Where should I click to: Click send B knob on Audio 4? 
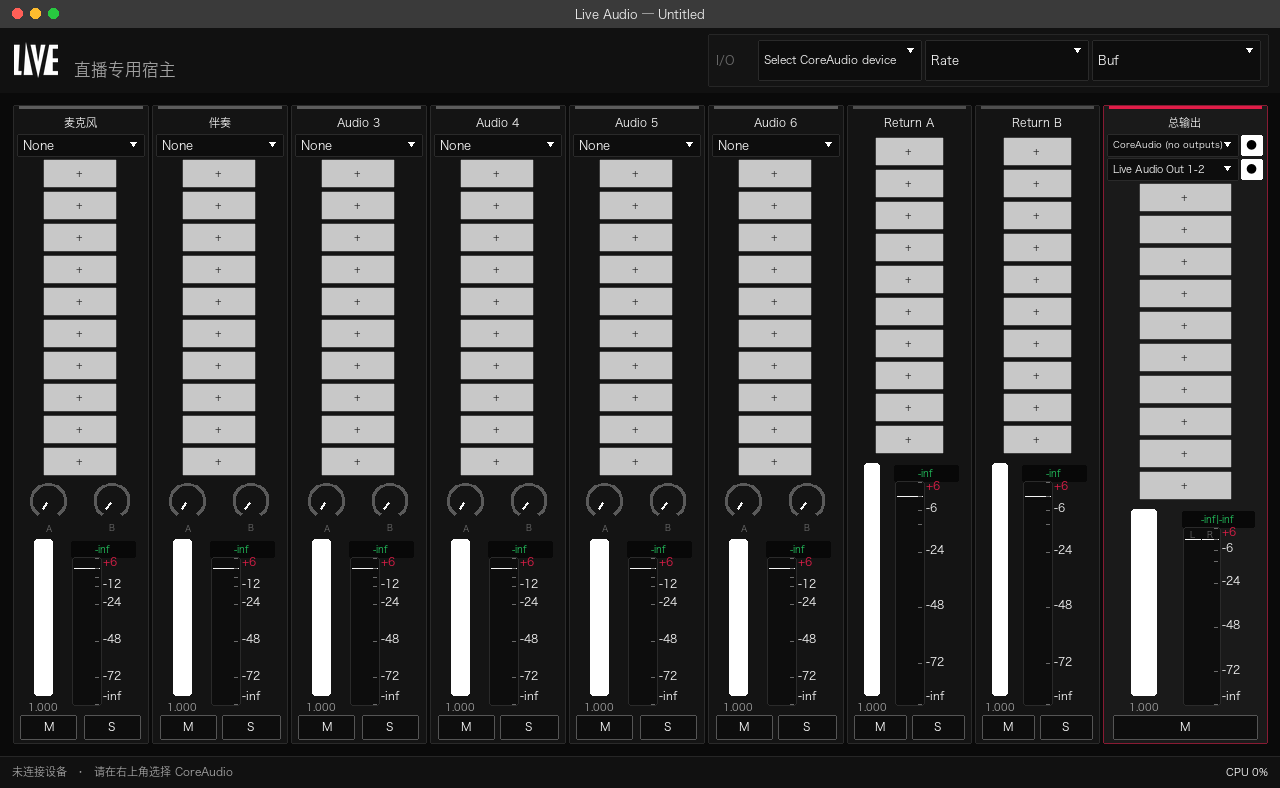(529, 501)
